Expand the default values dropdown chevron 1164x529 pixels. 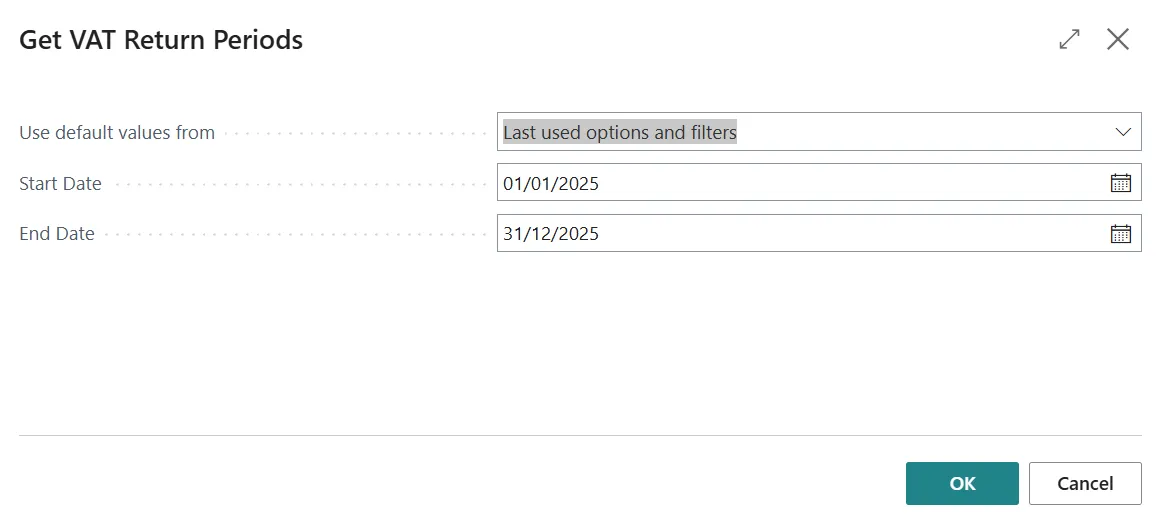pyautogui.click(x=1123, y=132)
